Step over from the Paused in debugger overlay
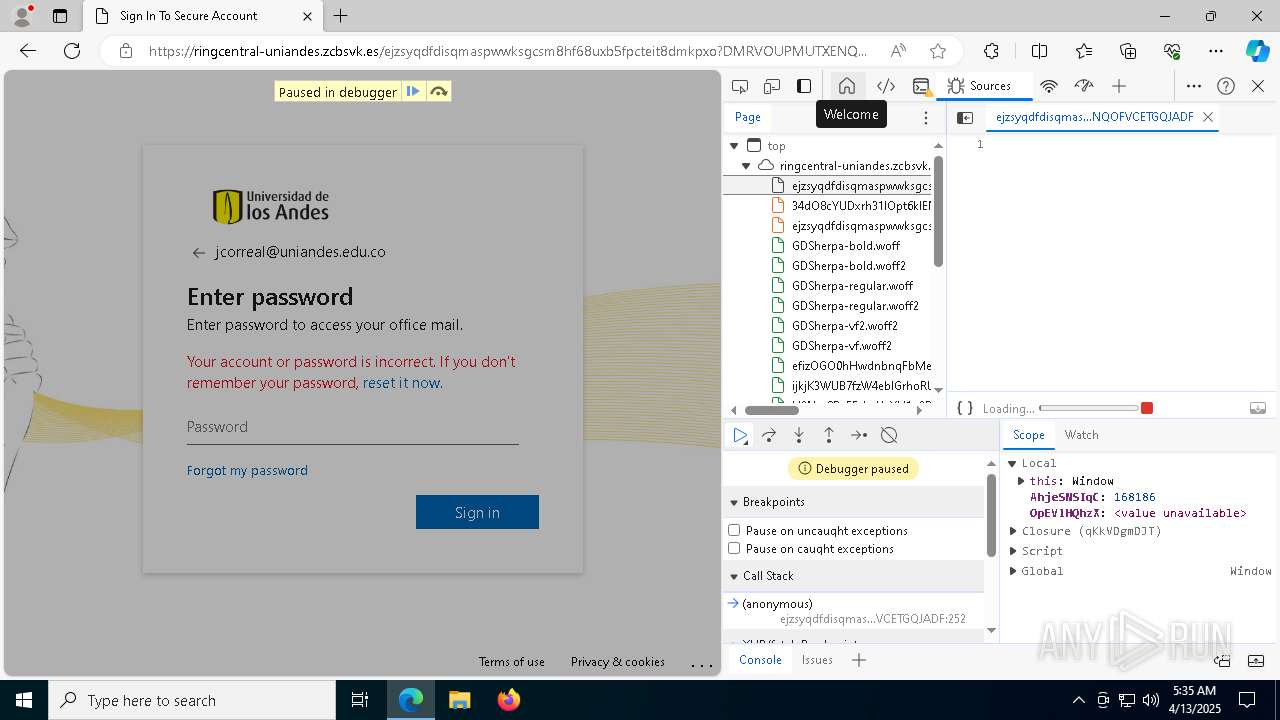This screenshot has height=720, width=1280. click(438, 91)
